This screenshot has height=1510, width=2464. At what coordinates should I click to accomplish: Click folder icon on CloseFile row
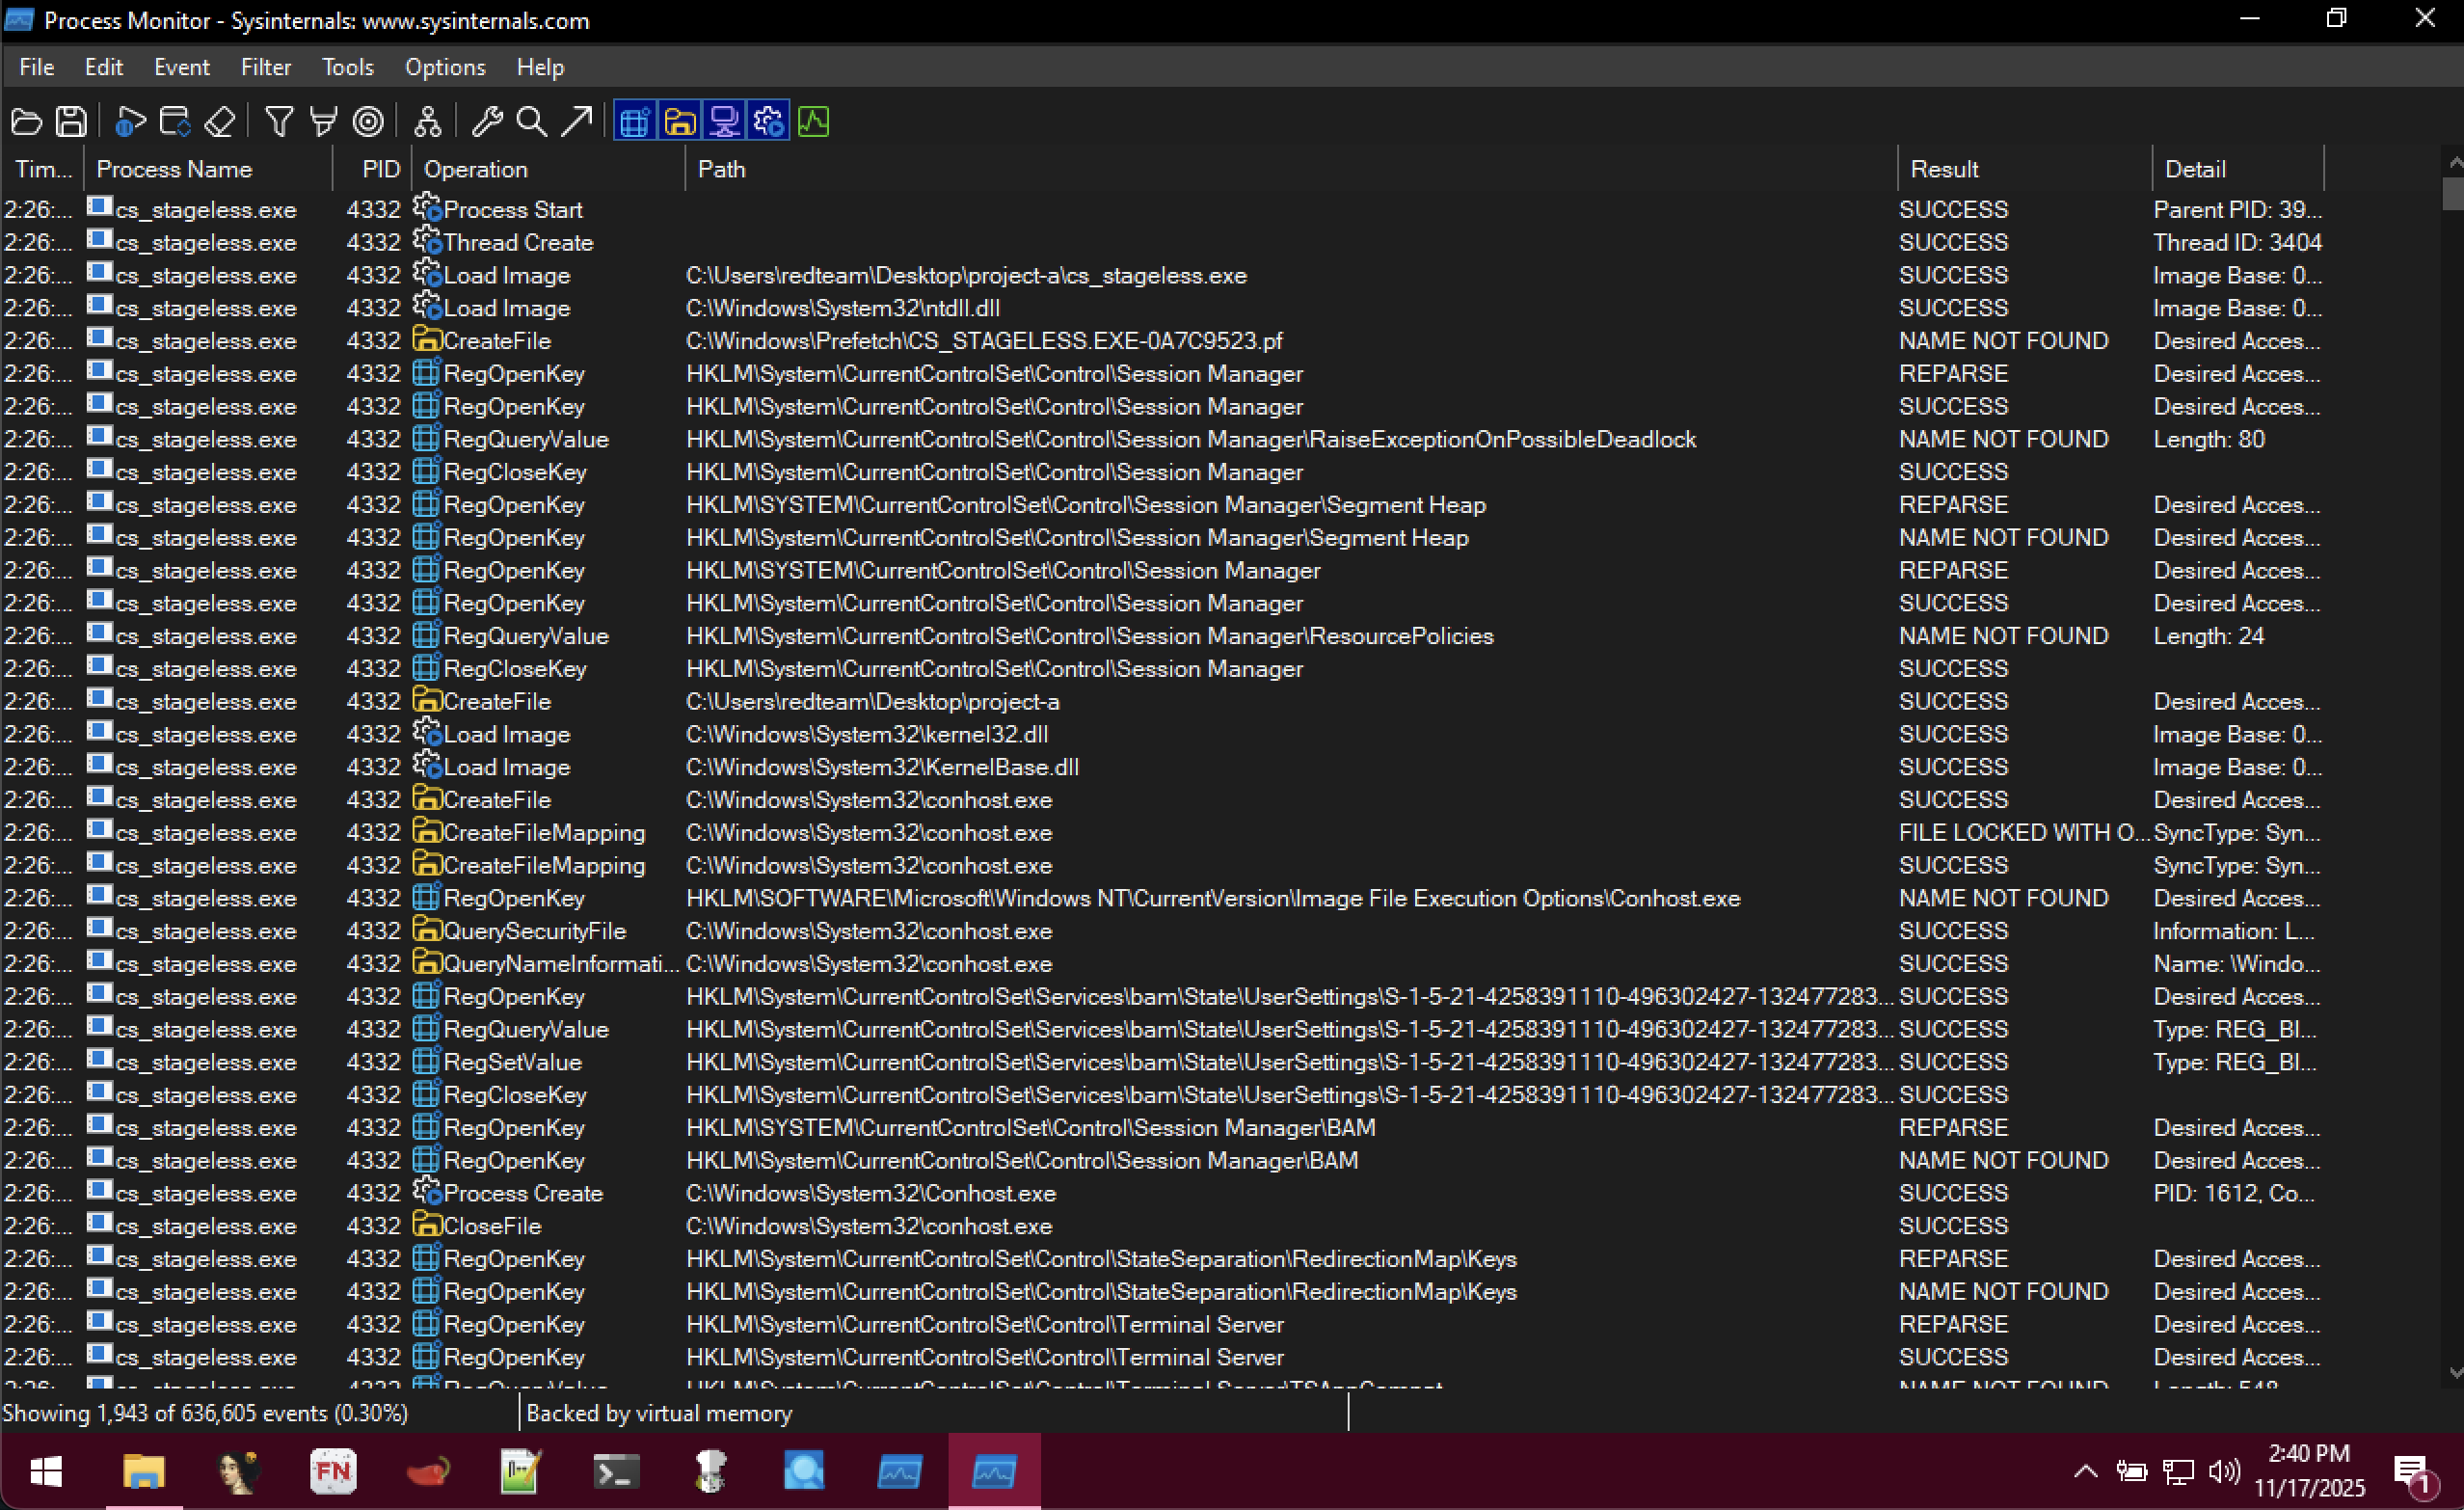pos(427,1225)
